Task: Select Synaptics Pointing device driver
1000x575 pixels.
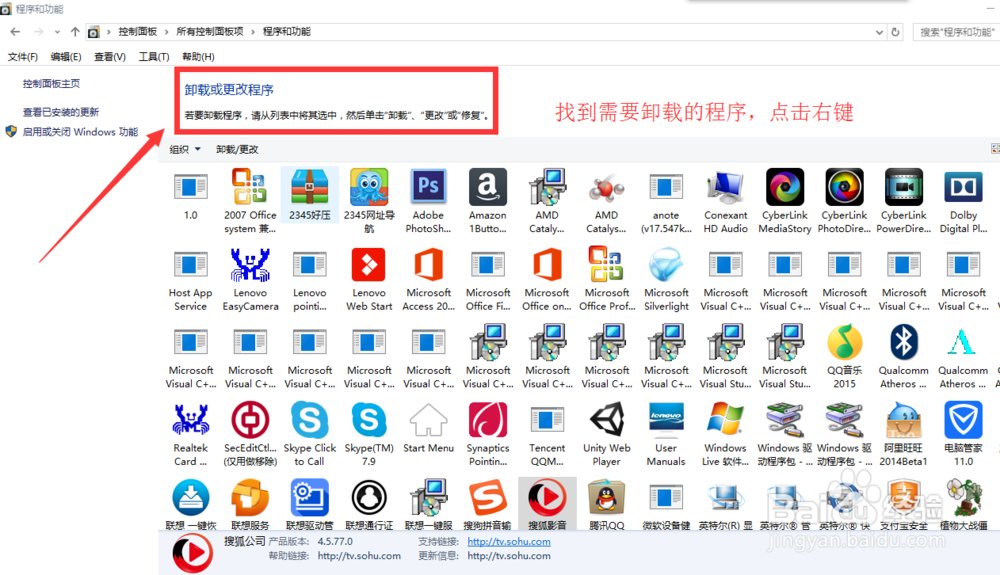Action: [487, 435]
